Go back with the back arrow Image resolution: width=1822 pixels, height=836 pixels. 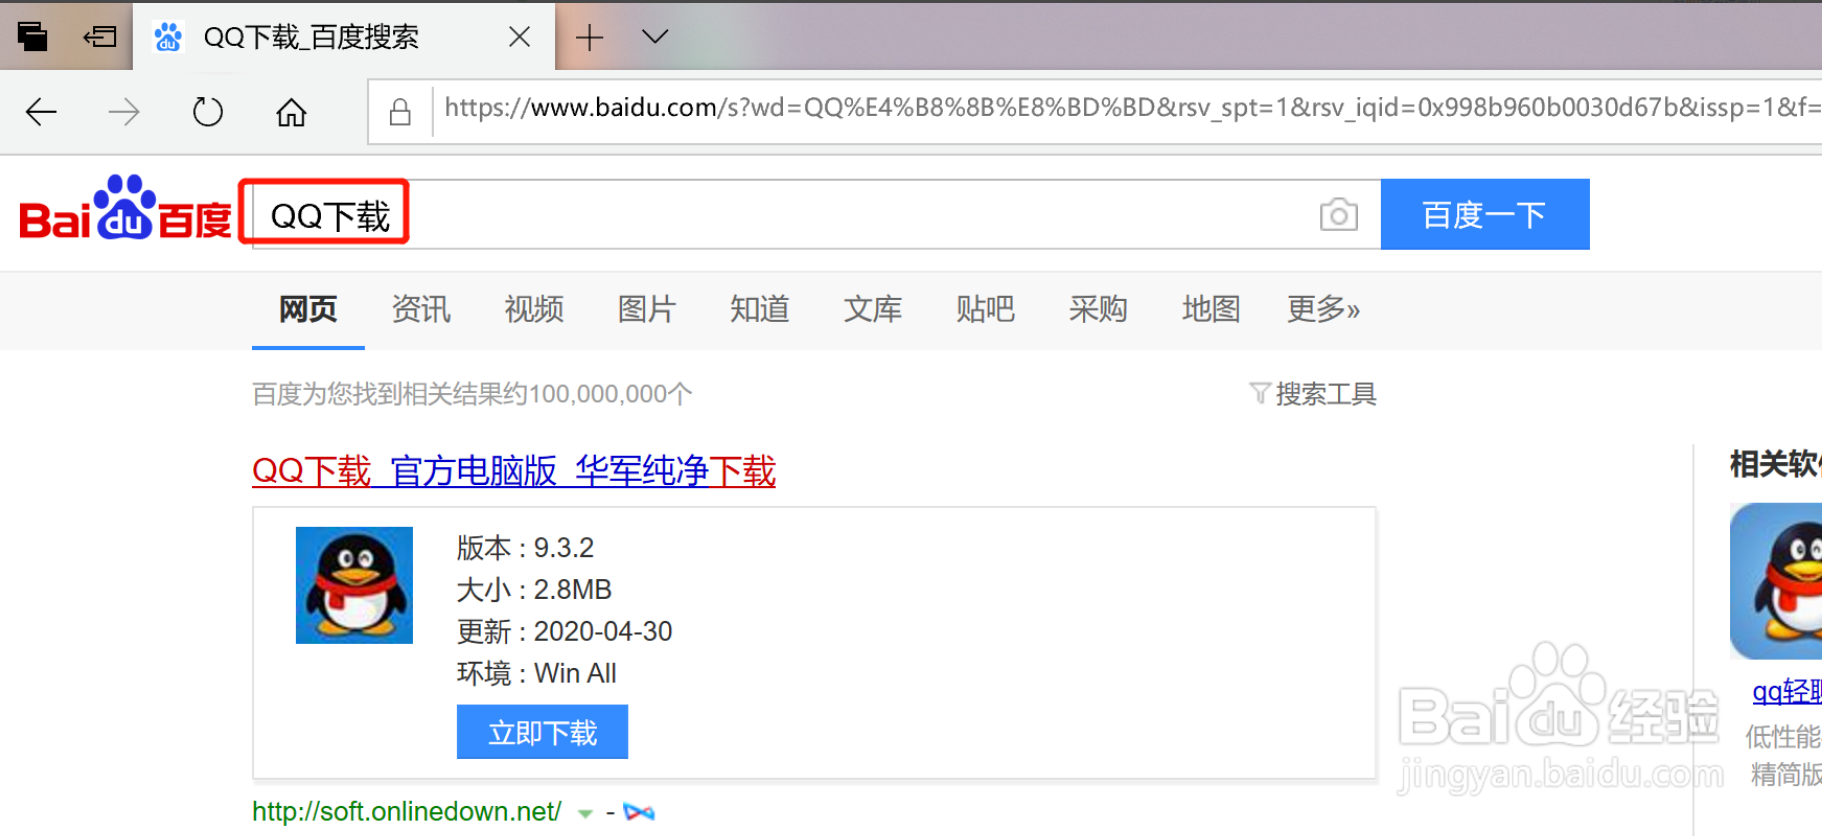[41, 112]
